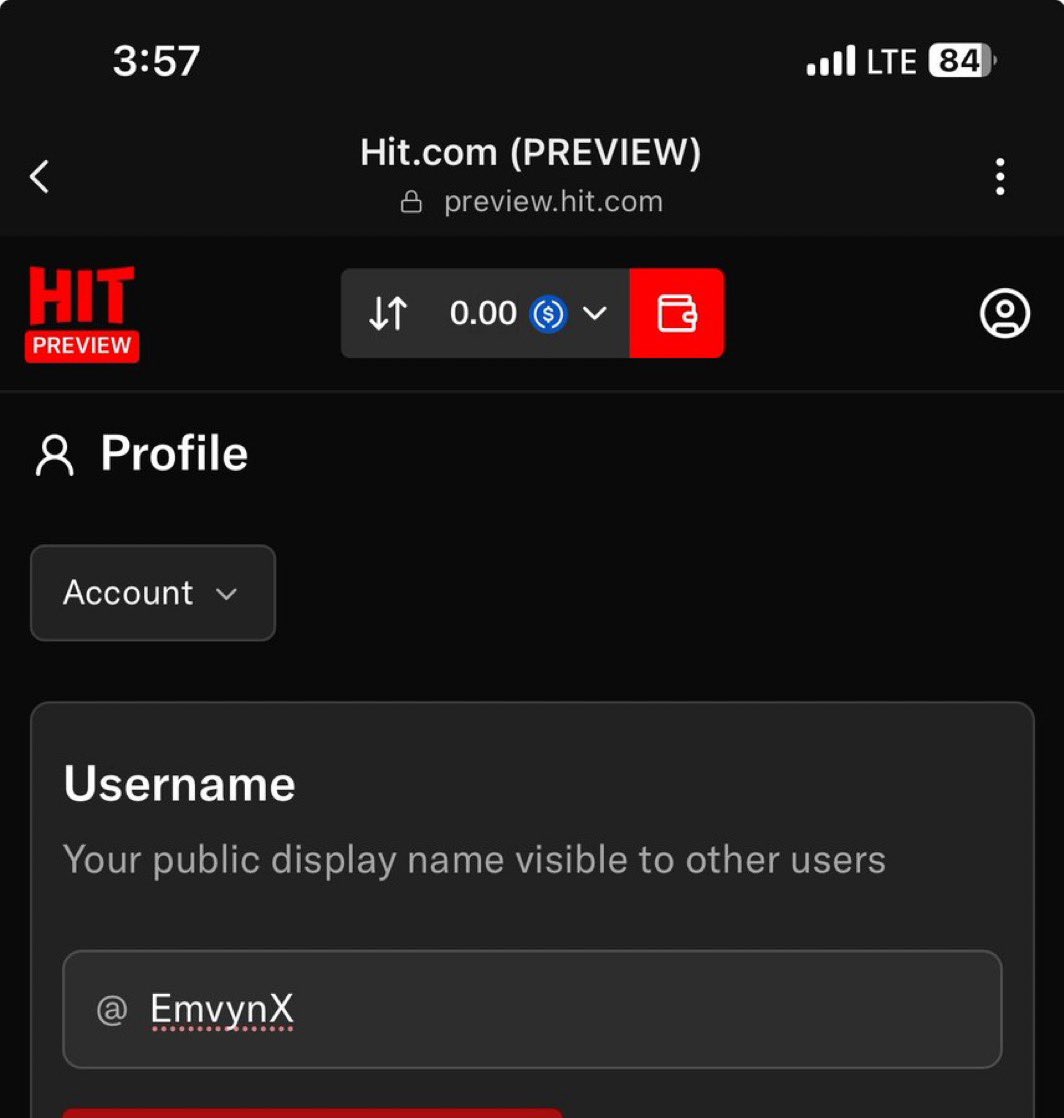Click the EmvynX username input field
The image size is (1064, 1118).
tap(532, 1009)
